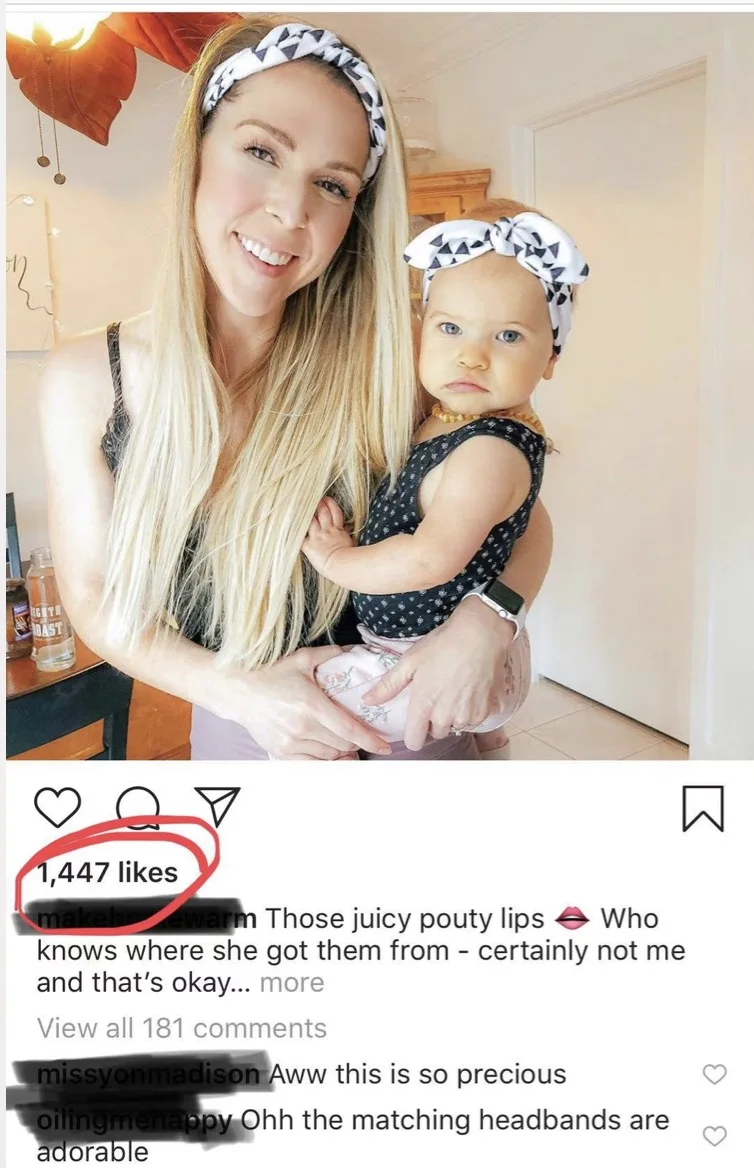Open the missyonmadison profile
Image resolution: width=754 pixels, height=1168 pixels.
[x=147, y=1074]
